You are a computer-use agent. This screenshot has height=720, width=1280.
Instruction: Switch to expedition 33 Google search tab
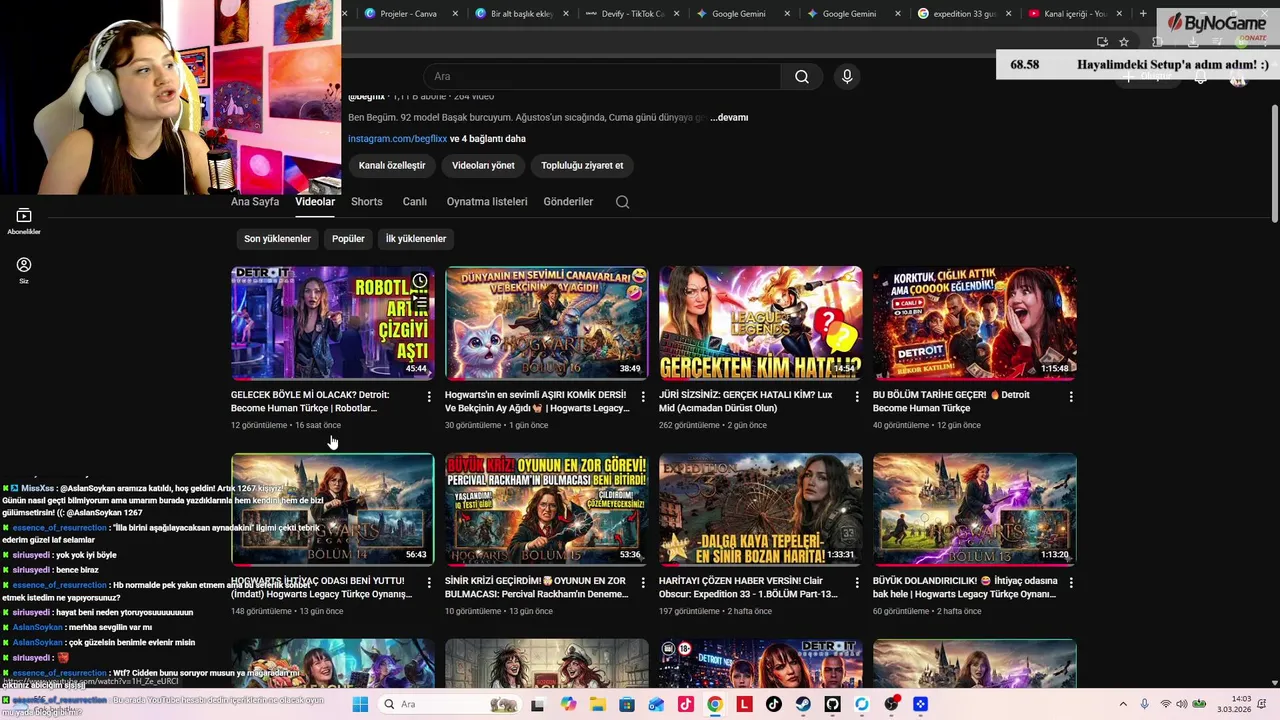pos(964,14)
